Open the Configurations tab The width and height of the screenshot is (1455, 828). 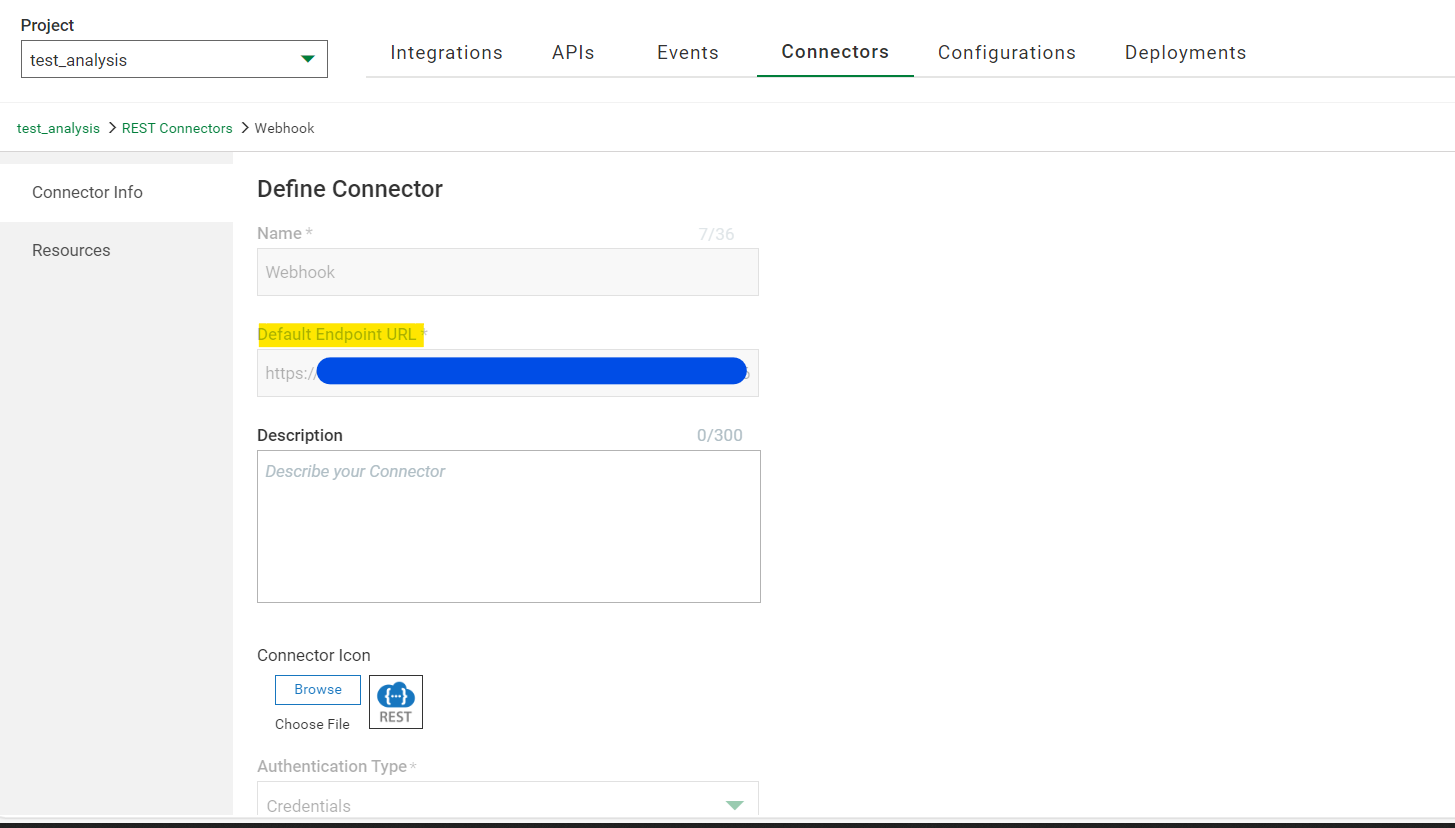pyautogui.click(x=1006, y=52)
